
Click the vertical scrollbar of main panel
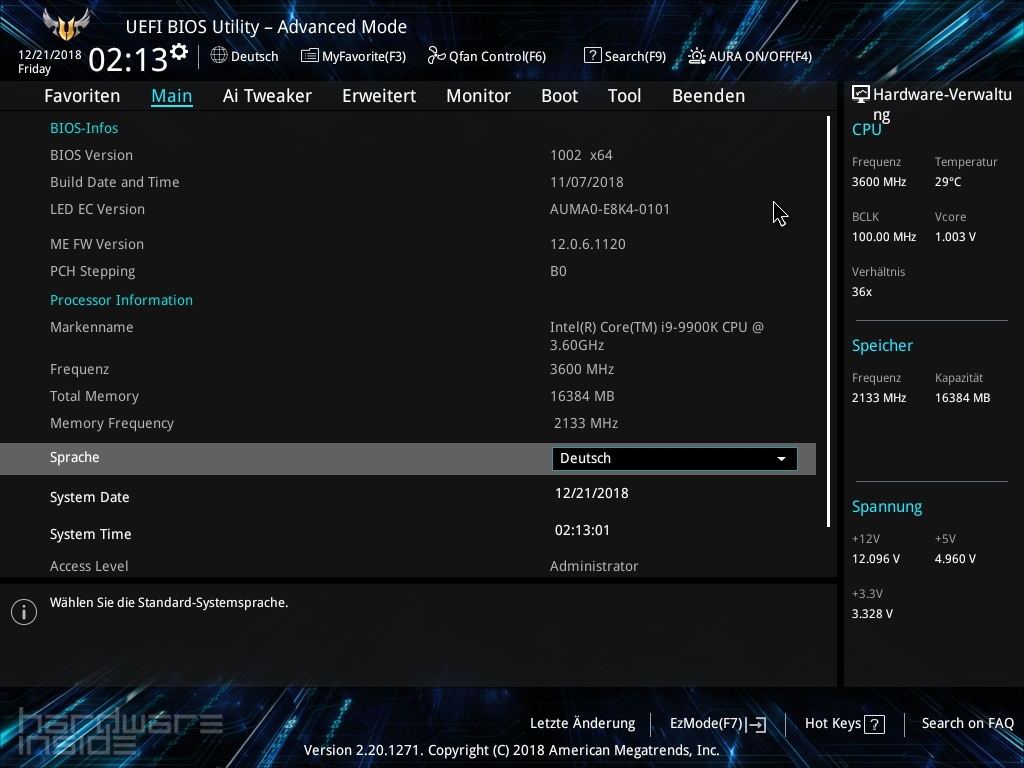[829, 321]
